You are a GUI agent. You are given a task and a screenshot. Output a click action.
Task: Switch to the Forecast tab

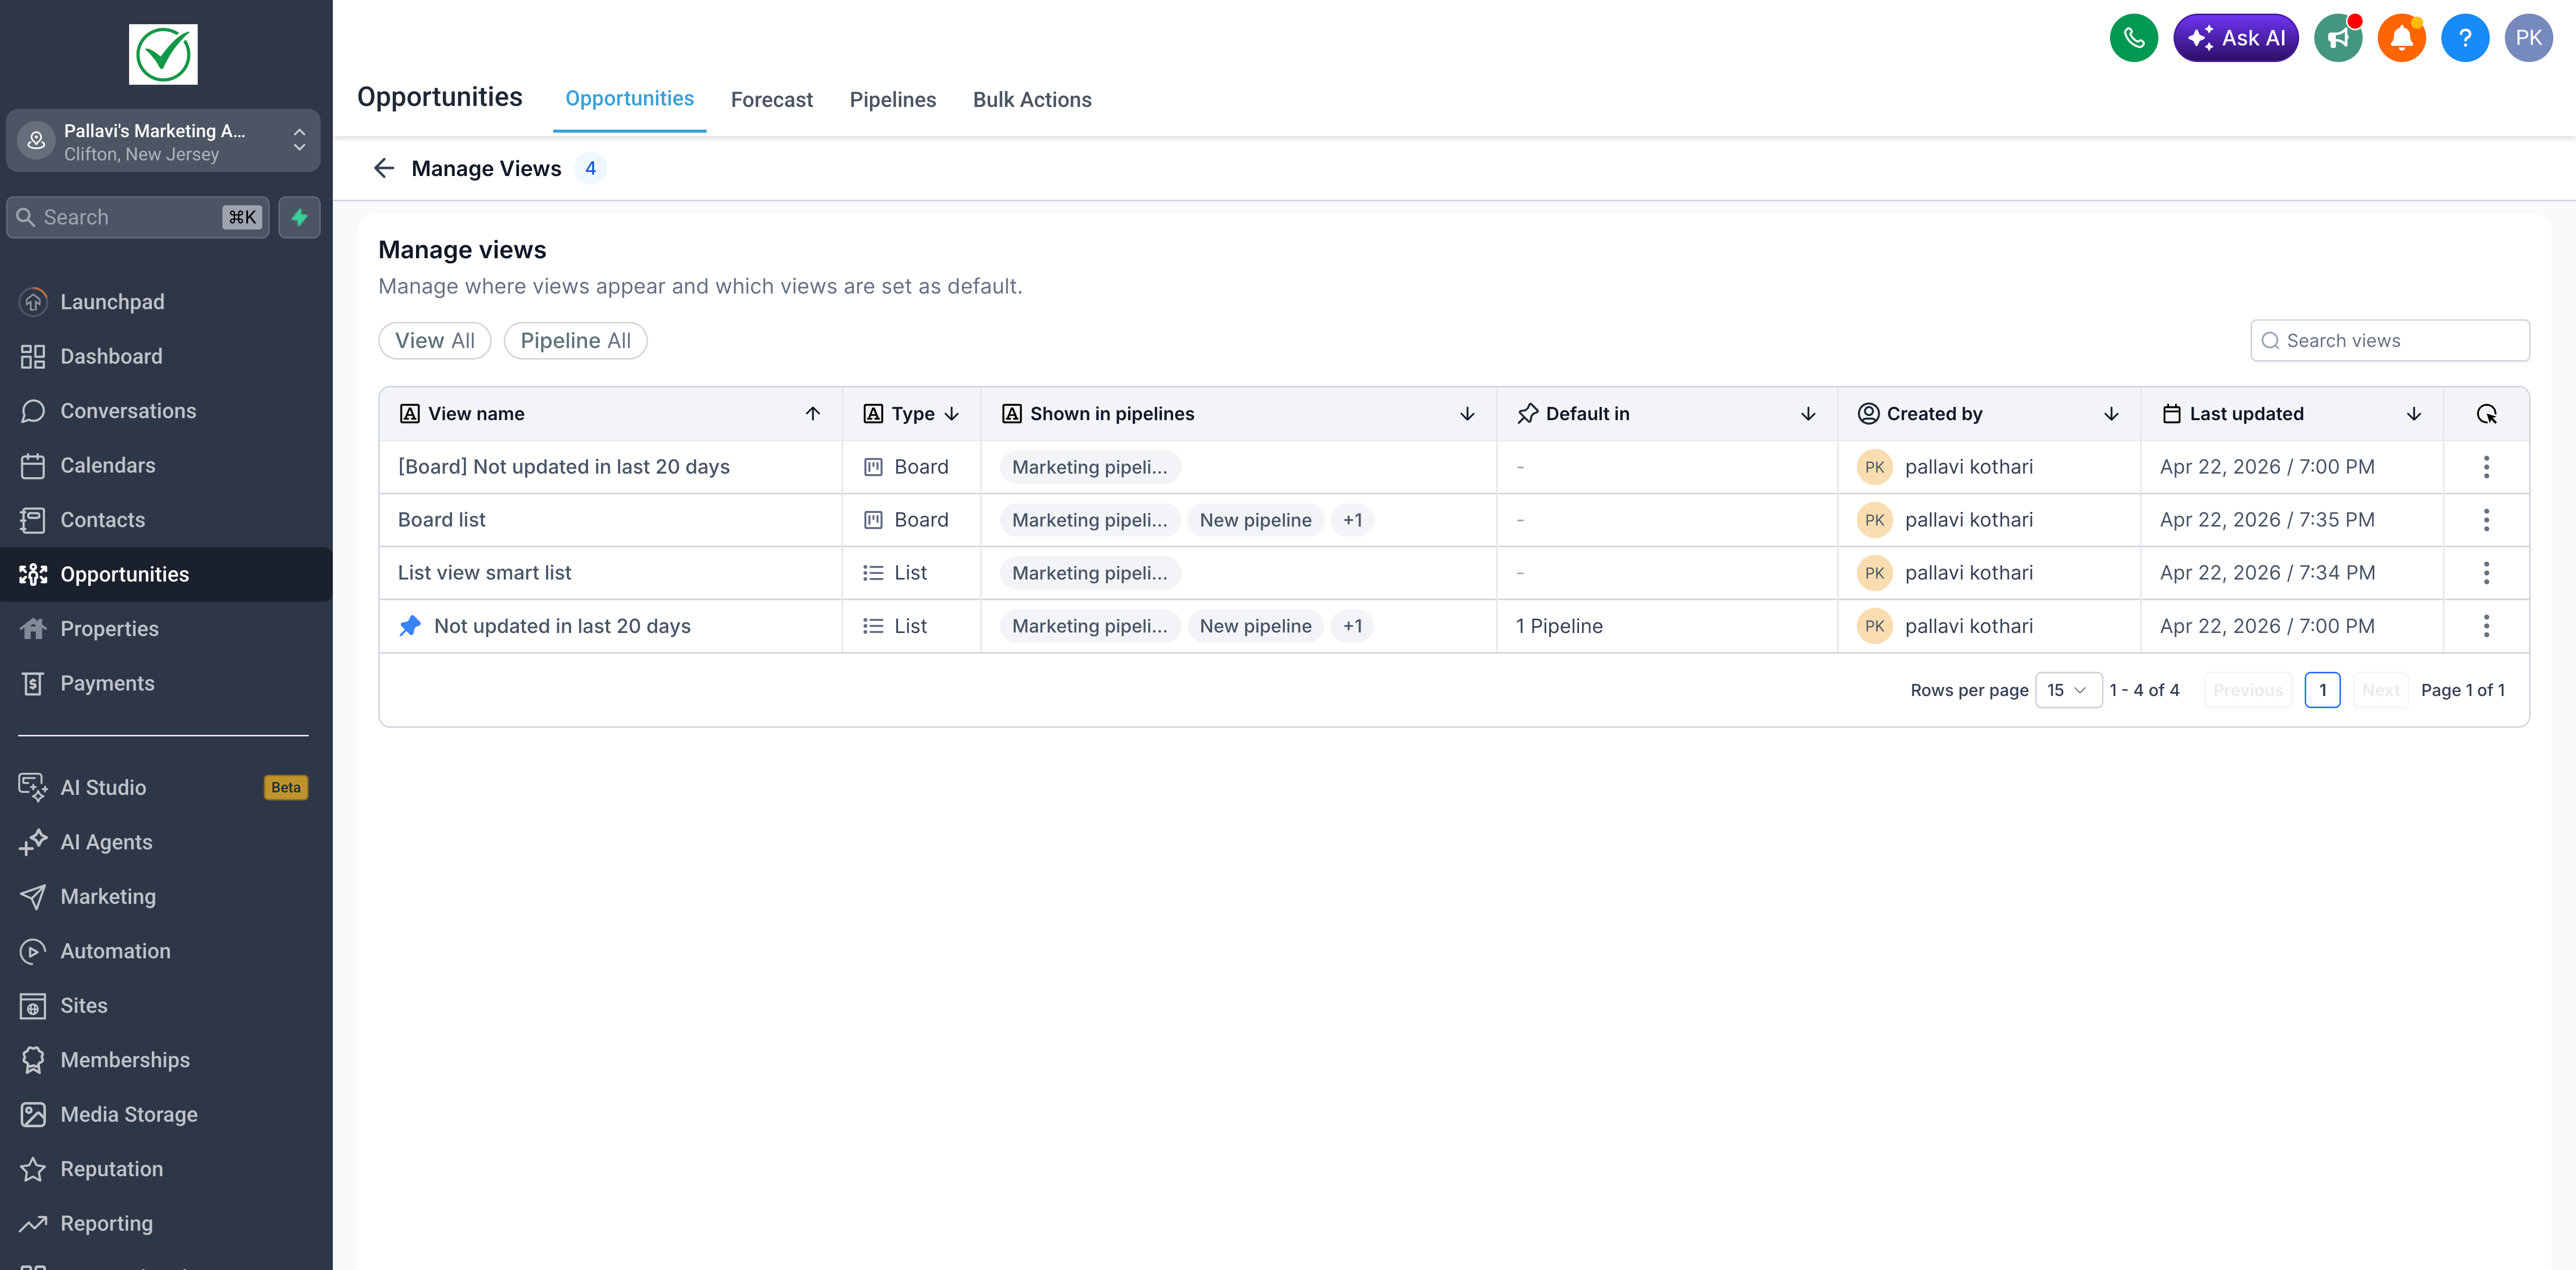pos(771,99)
